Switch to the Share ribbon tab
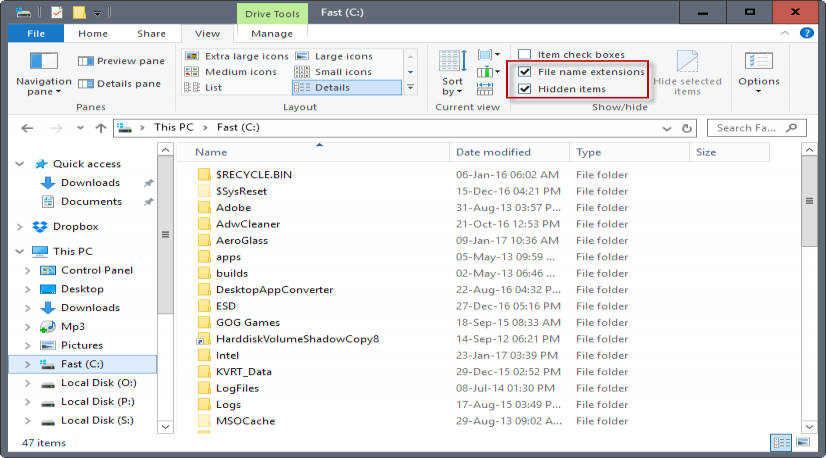Image resolution: width=826 pixels, height=458 pixels. [151, 34]
